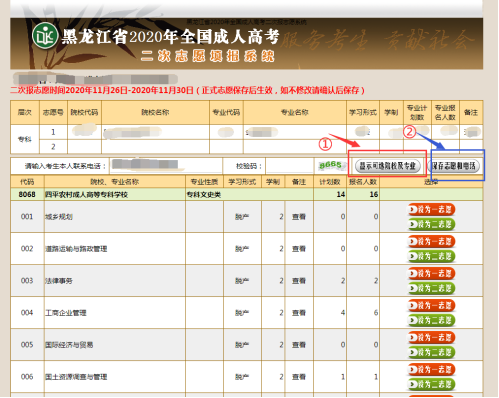Image resolution: width=499 pixels, height=398 pixels.
Task: Click the green logo in the banner
Action: 45,36
